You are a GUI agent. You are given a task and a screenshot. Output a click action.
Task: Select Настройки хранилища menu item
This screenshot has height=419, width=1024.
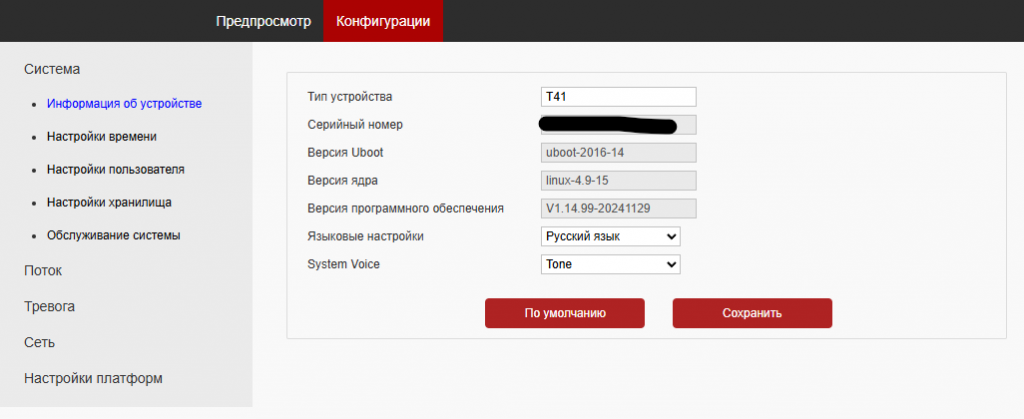(109, 202)
